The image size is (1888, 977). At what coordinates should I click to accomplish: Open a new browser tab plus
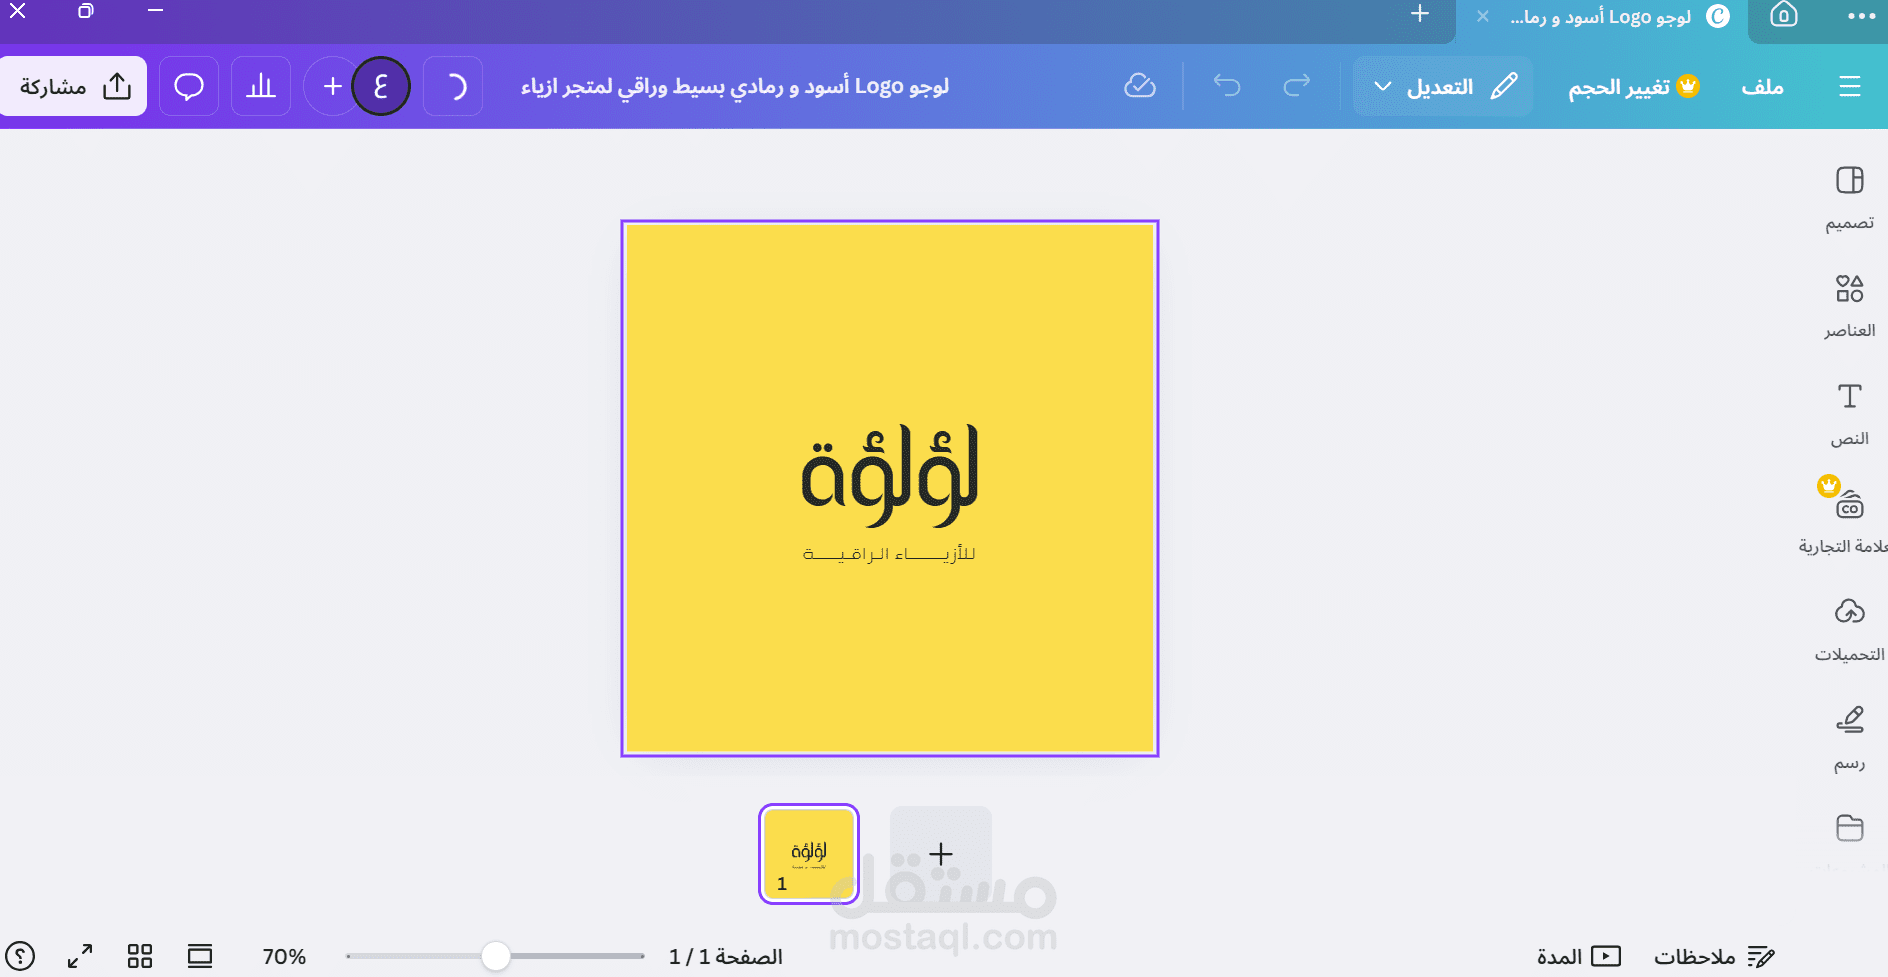pos(1420,14)
